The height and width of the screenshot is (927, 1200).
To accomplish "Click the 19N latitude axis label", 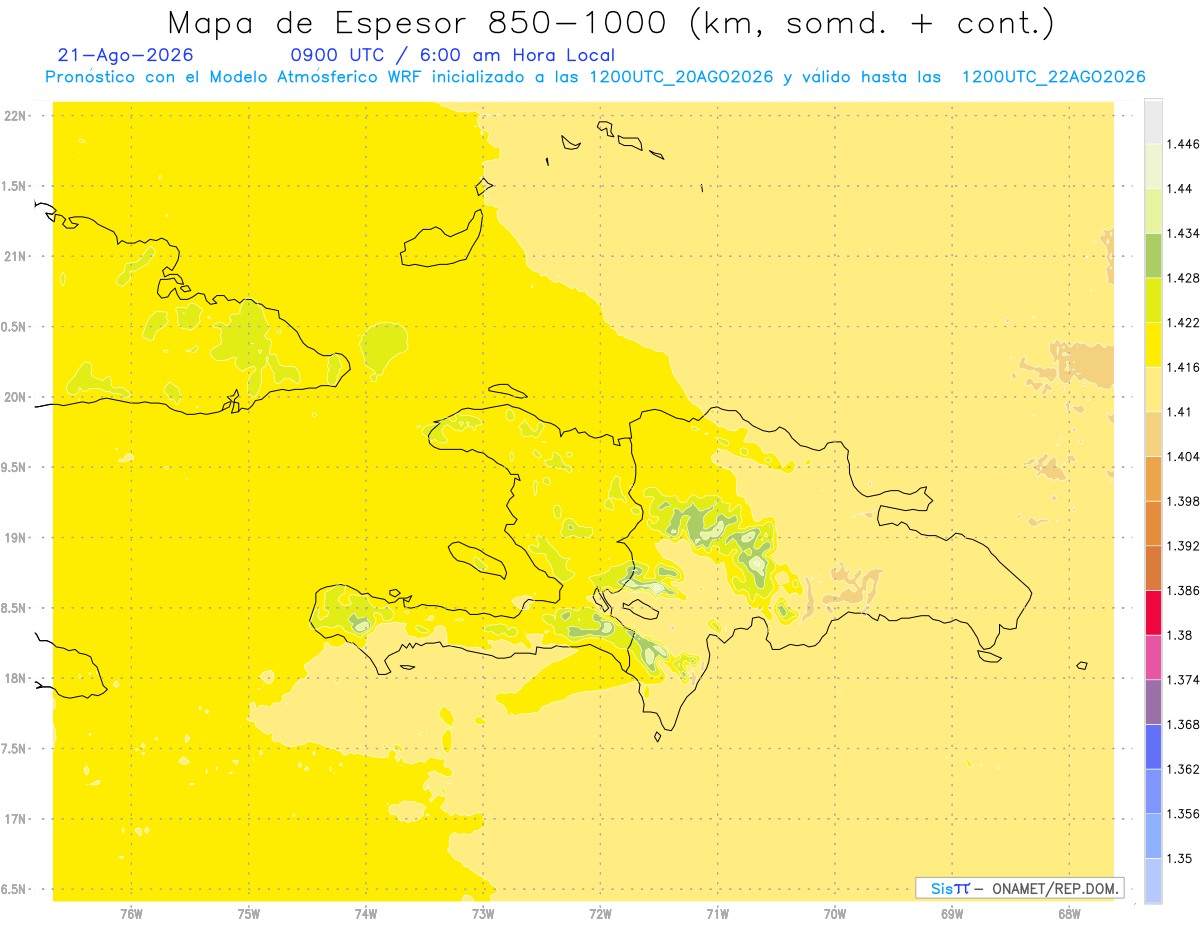I will [16, 537].
